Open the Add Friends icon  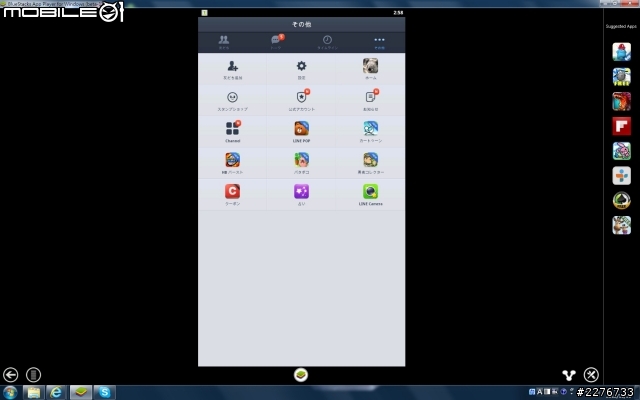click(x=232, y=66)
